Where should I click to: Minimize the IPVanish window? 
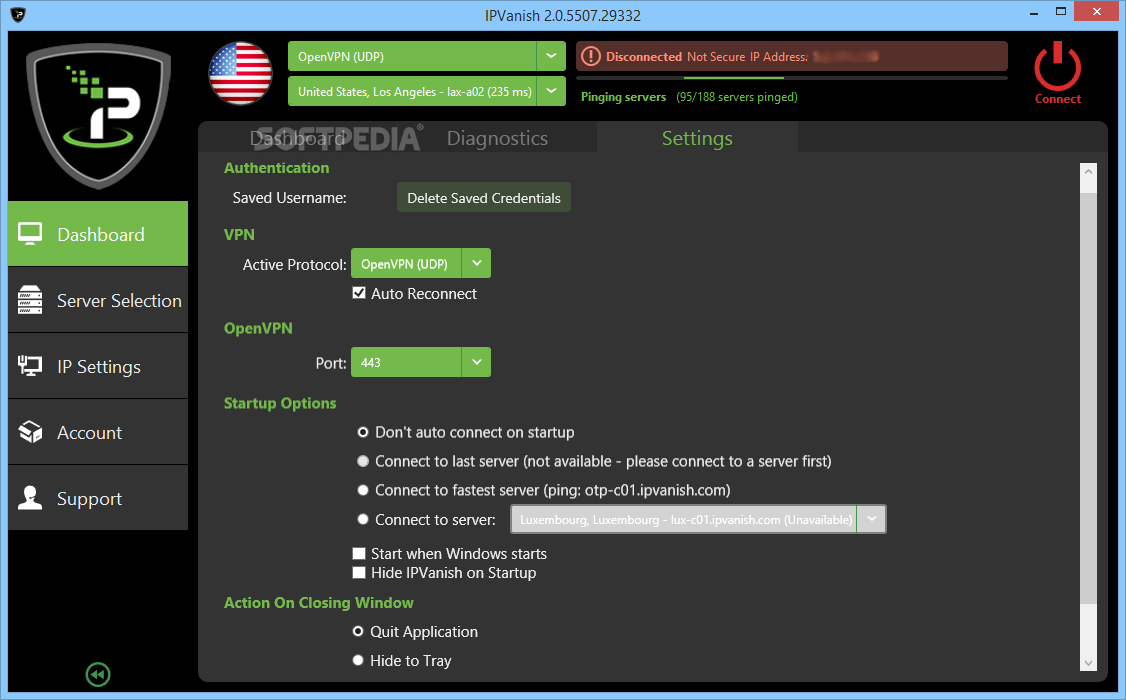pyautogui.click(x=1033, y=12)
